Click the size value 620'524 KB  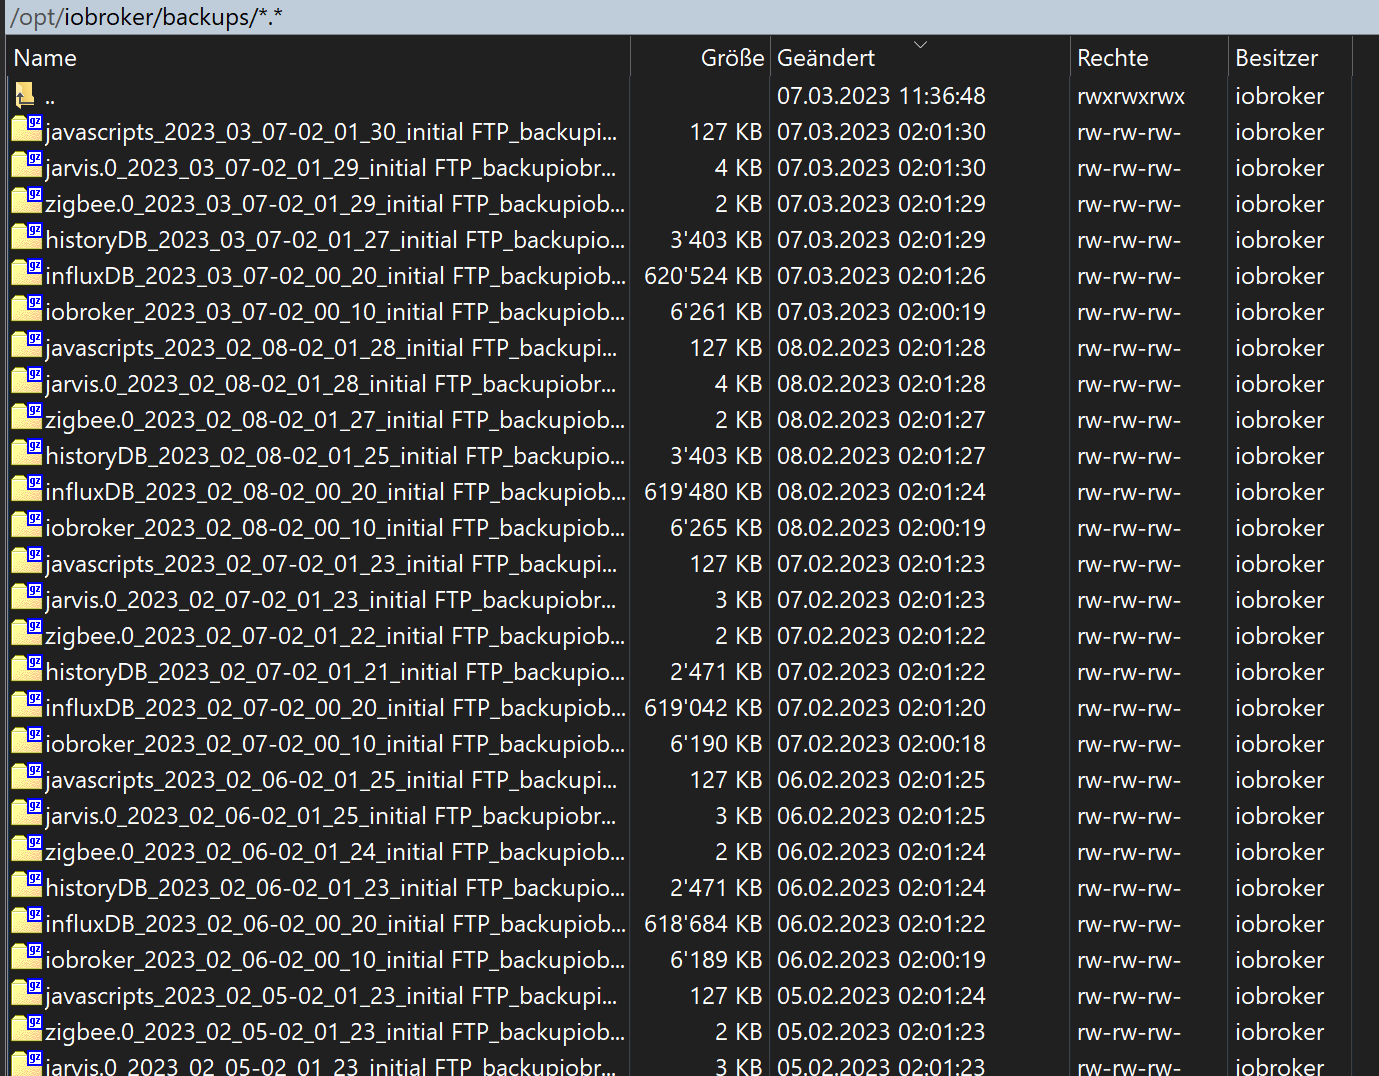coord(703,276)
